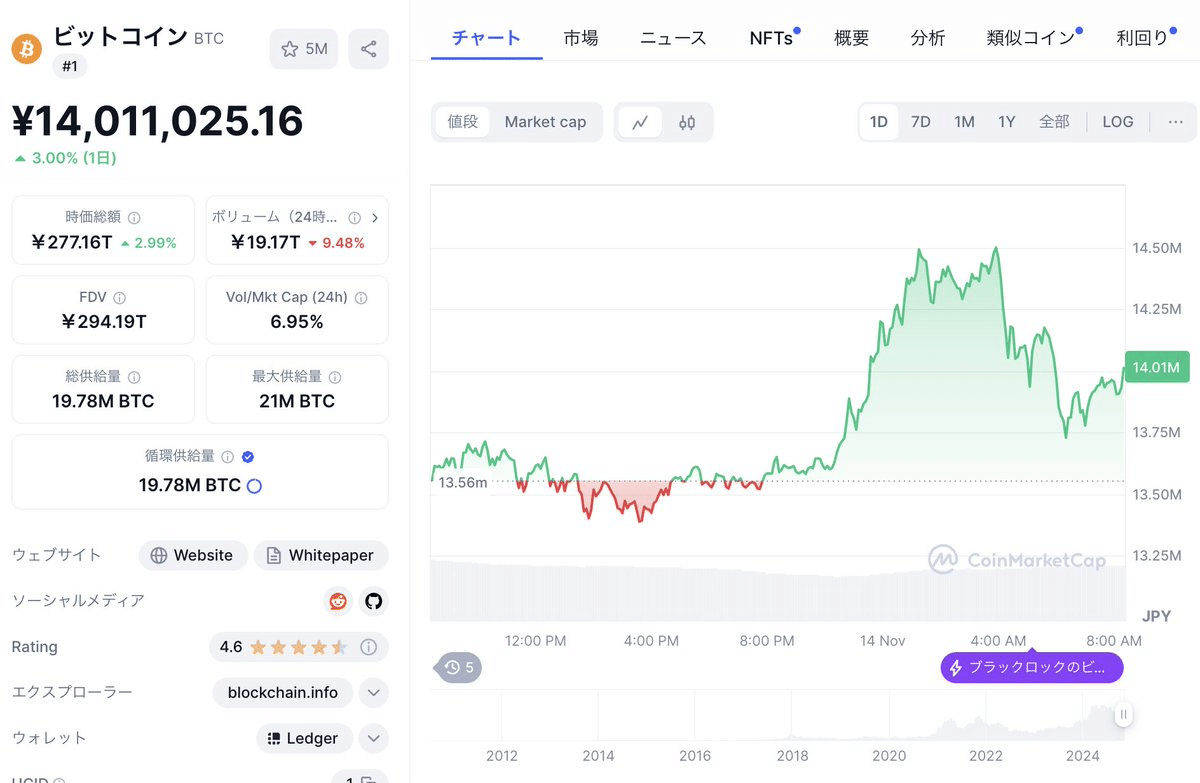Expand the Ledger wallet dropdown

(373, 738)
